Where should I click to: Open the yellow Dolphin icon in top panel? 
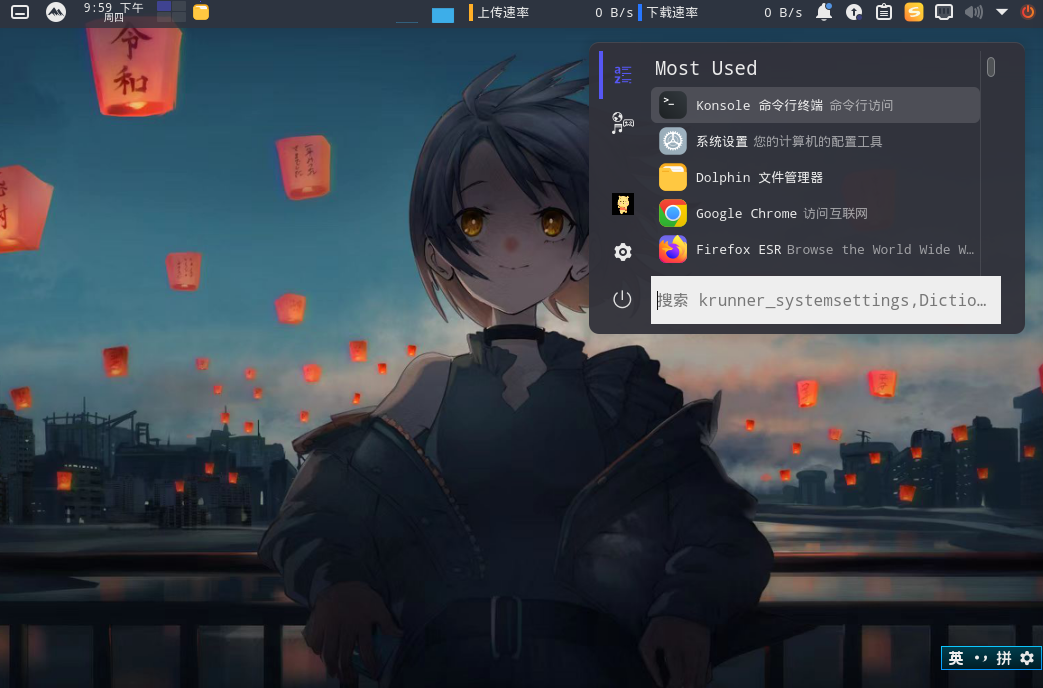tap(201, 12)
